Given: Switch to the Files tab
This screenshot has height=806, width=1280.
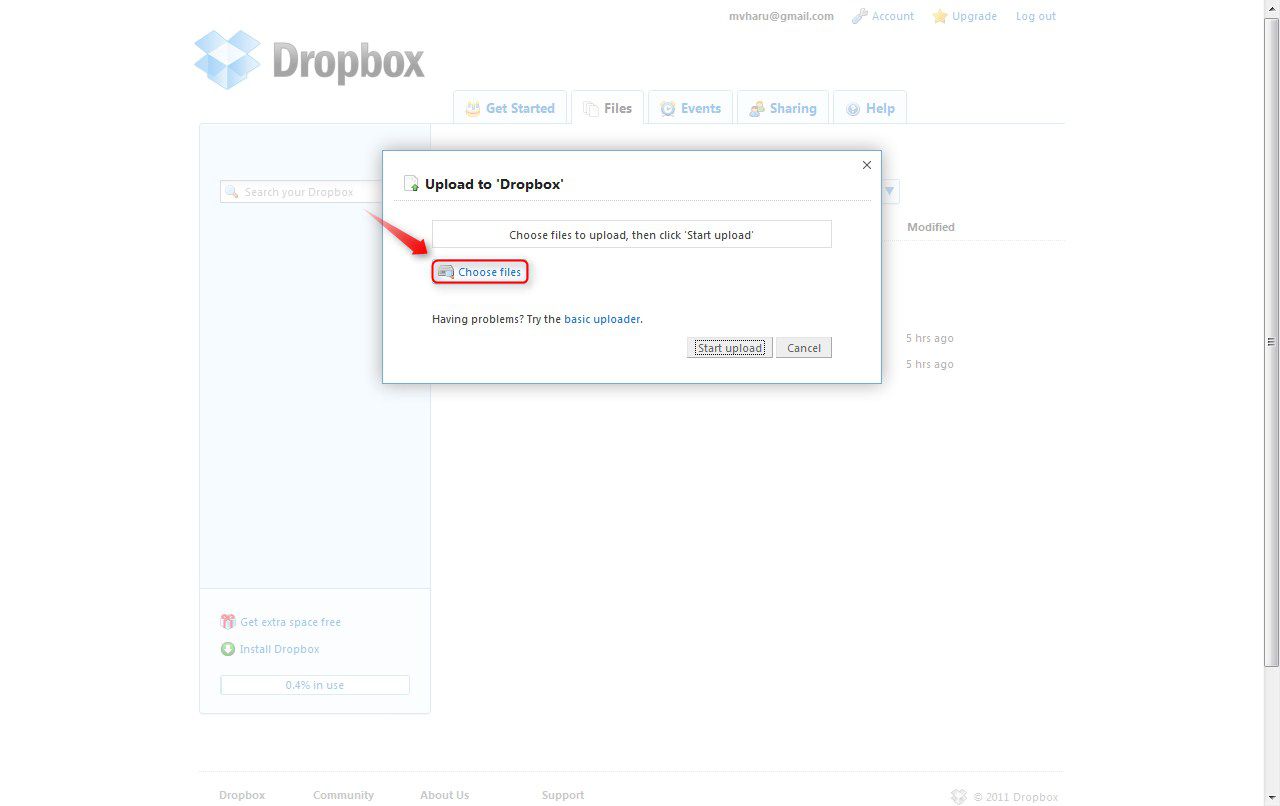Looking at the screenshot, I should [x=607, y=108].
